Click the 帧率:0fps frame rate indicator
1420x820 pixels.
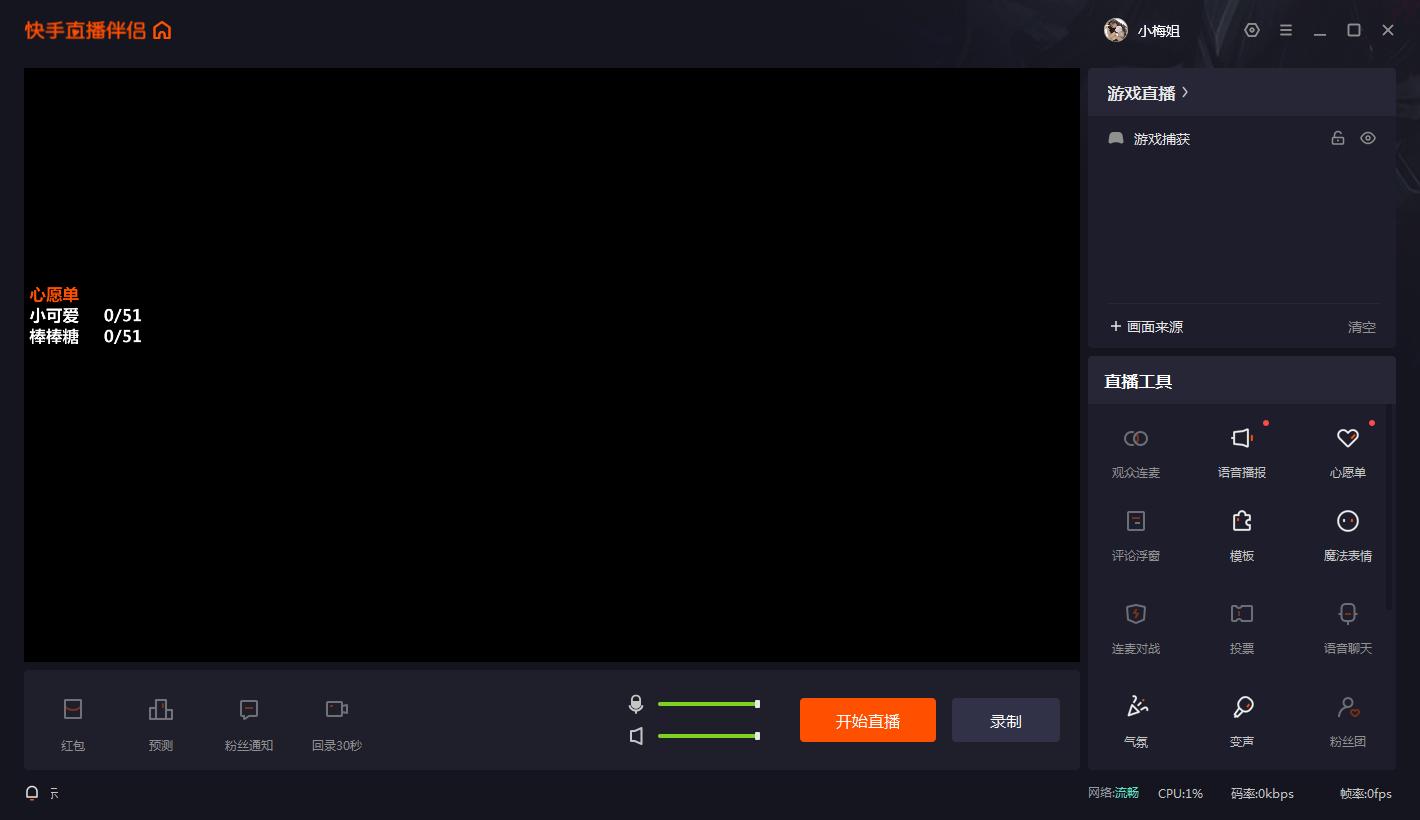point(1366,793)
